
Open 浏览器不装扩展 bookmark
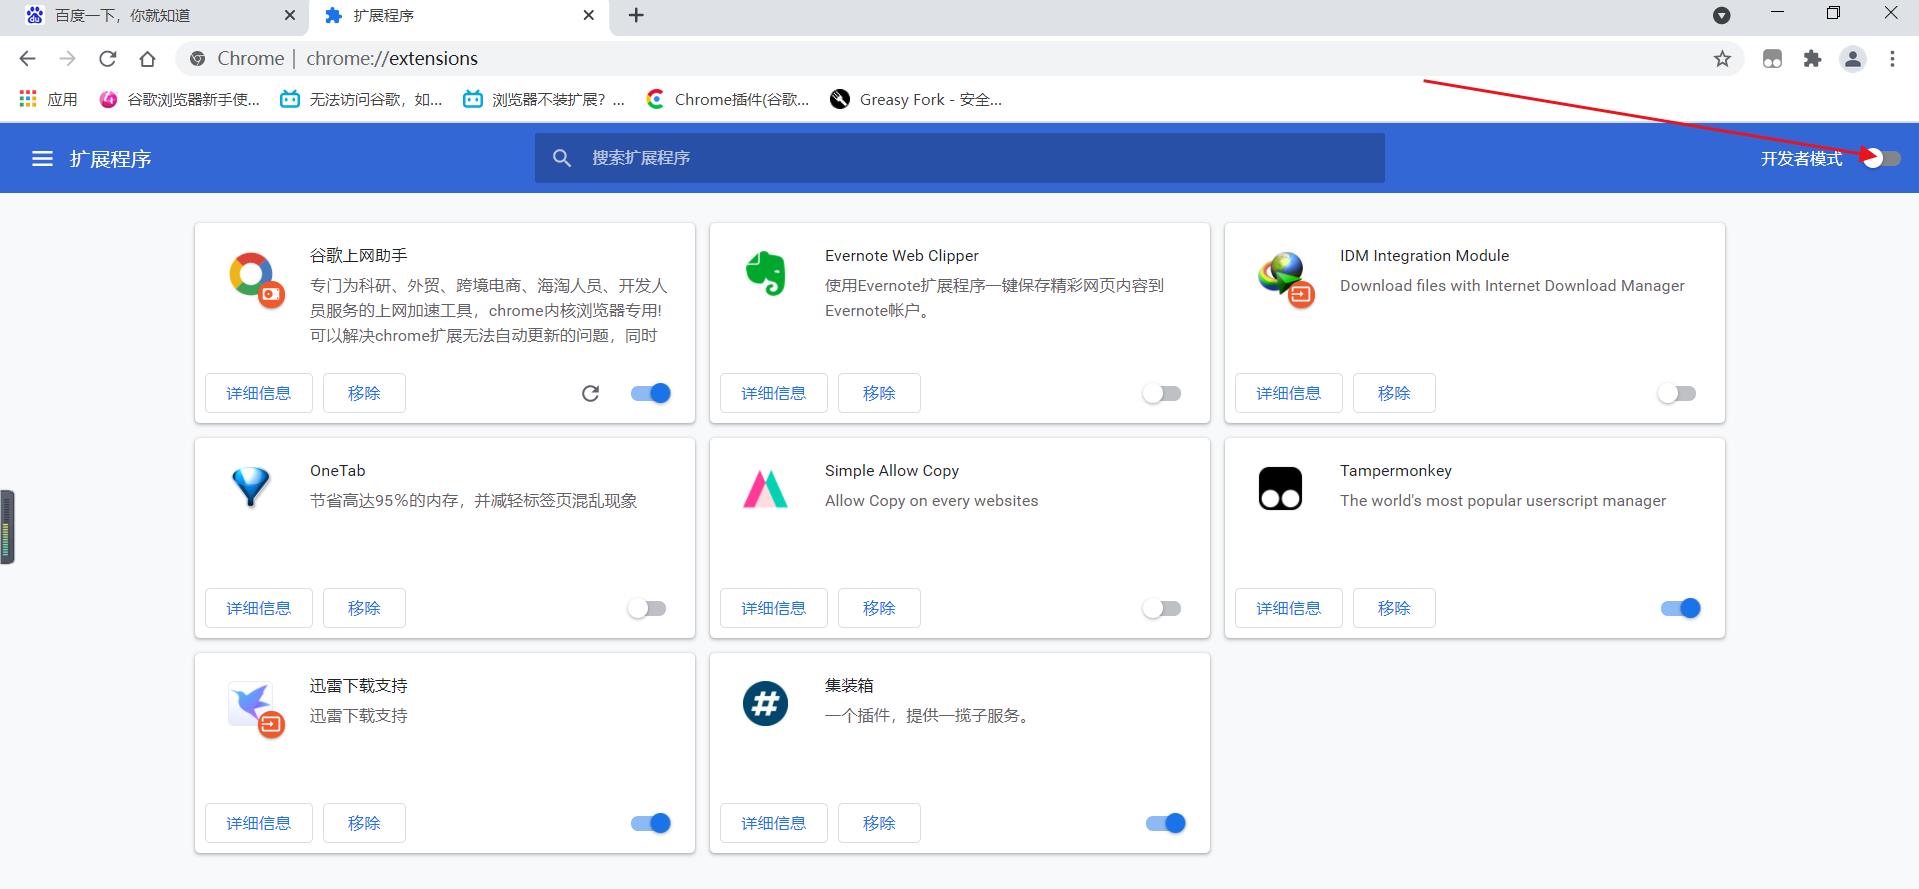[x=544, y=99]
